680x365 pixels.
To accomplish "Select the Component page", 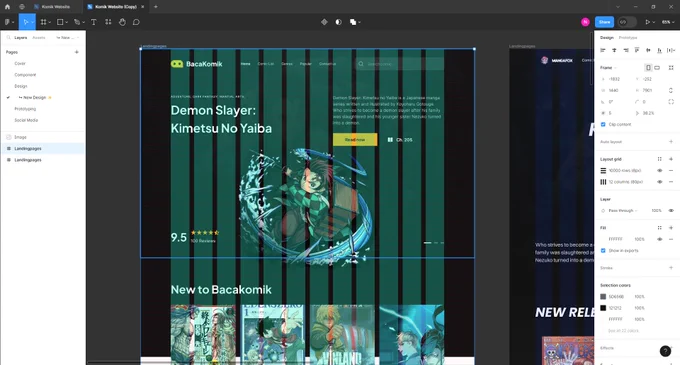I will pyautogui.click(x=25, y=75).
